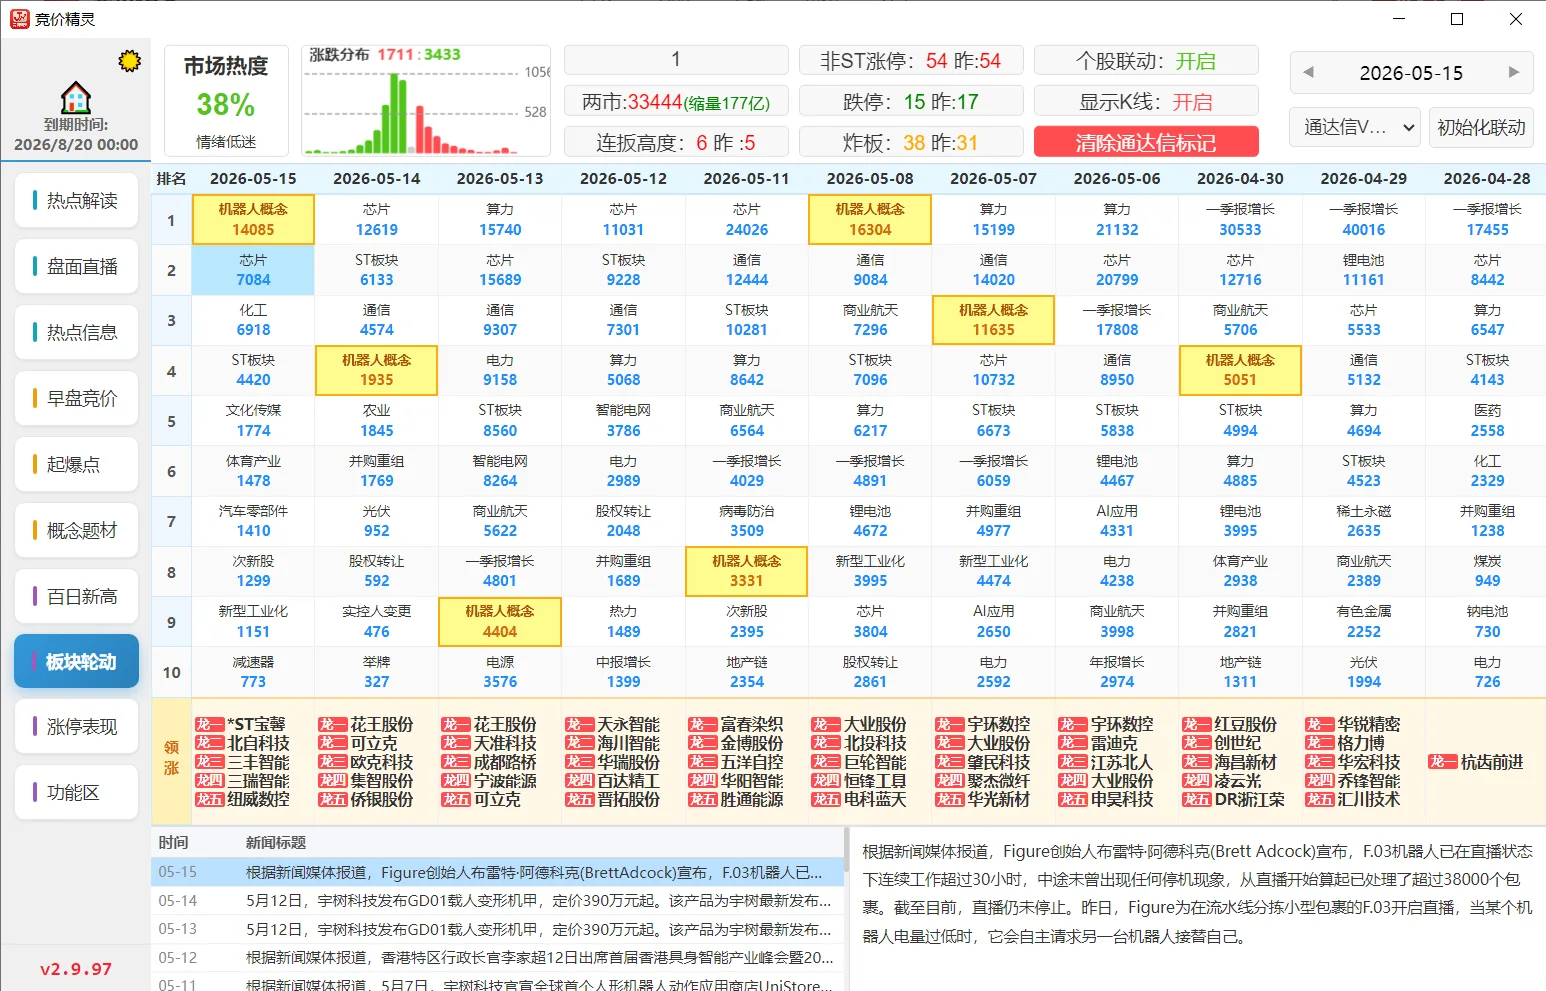Click the 龙五 badge beside 纽威数控

coord(209,799)
